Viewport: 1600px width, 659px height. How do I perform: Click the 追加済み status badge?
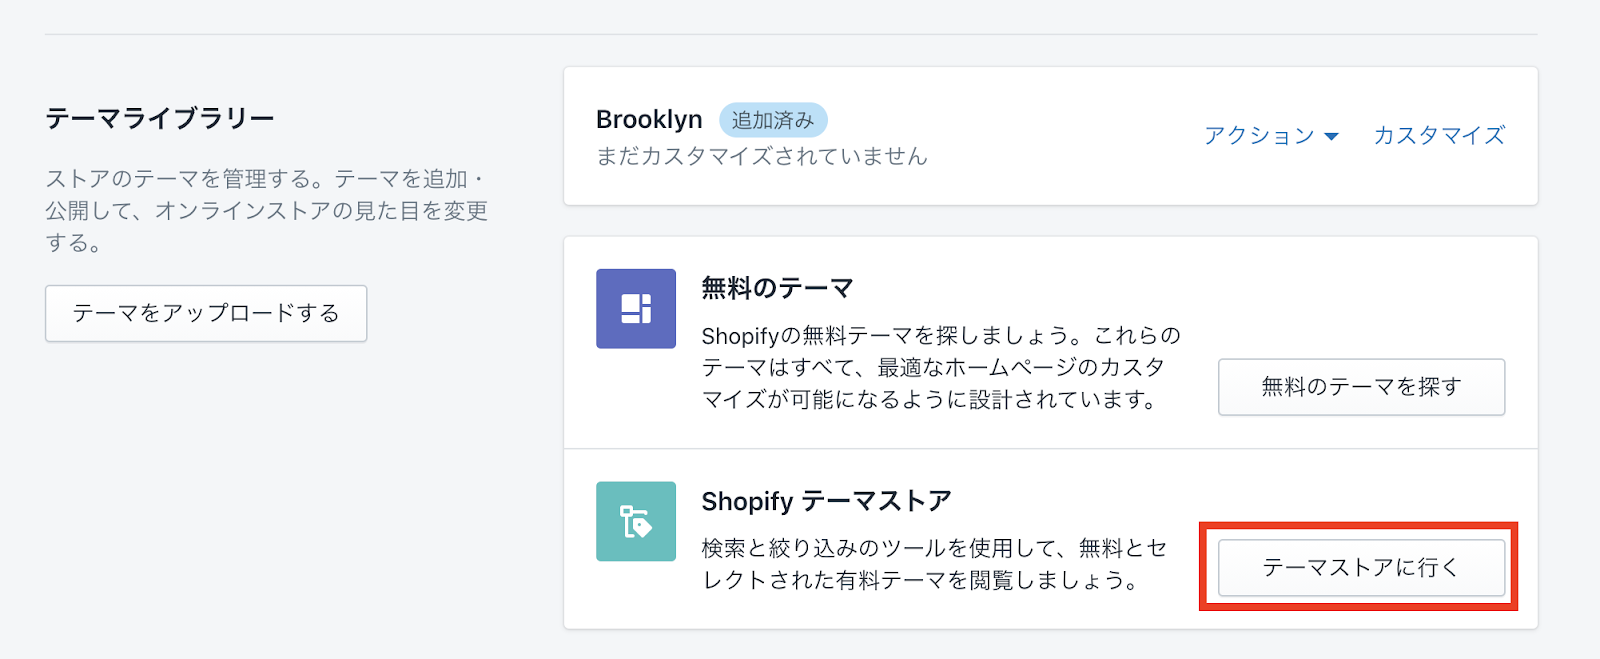click(773, 120)
